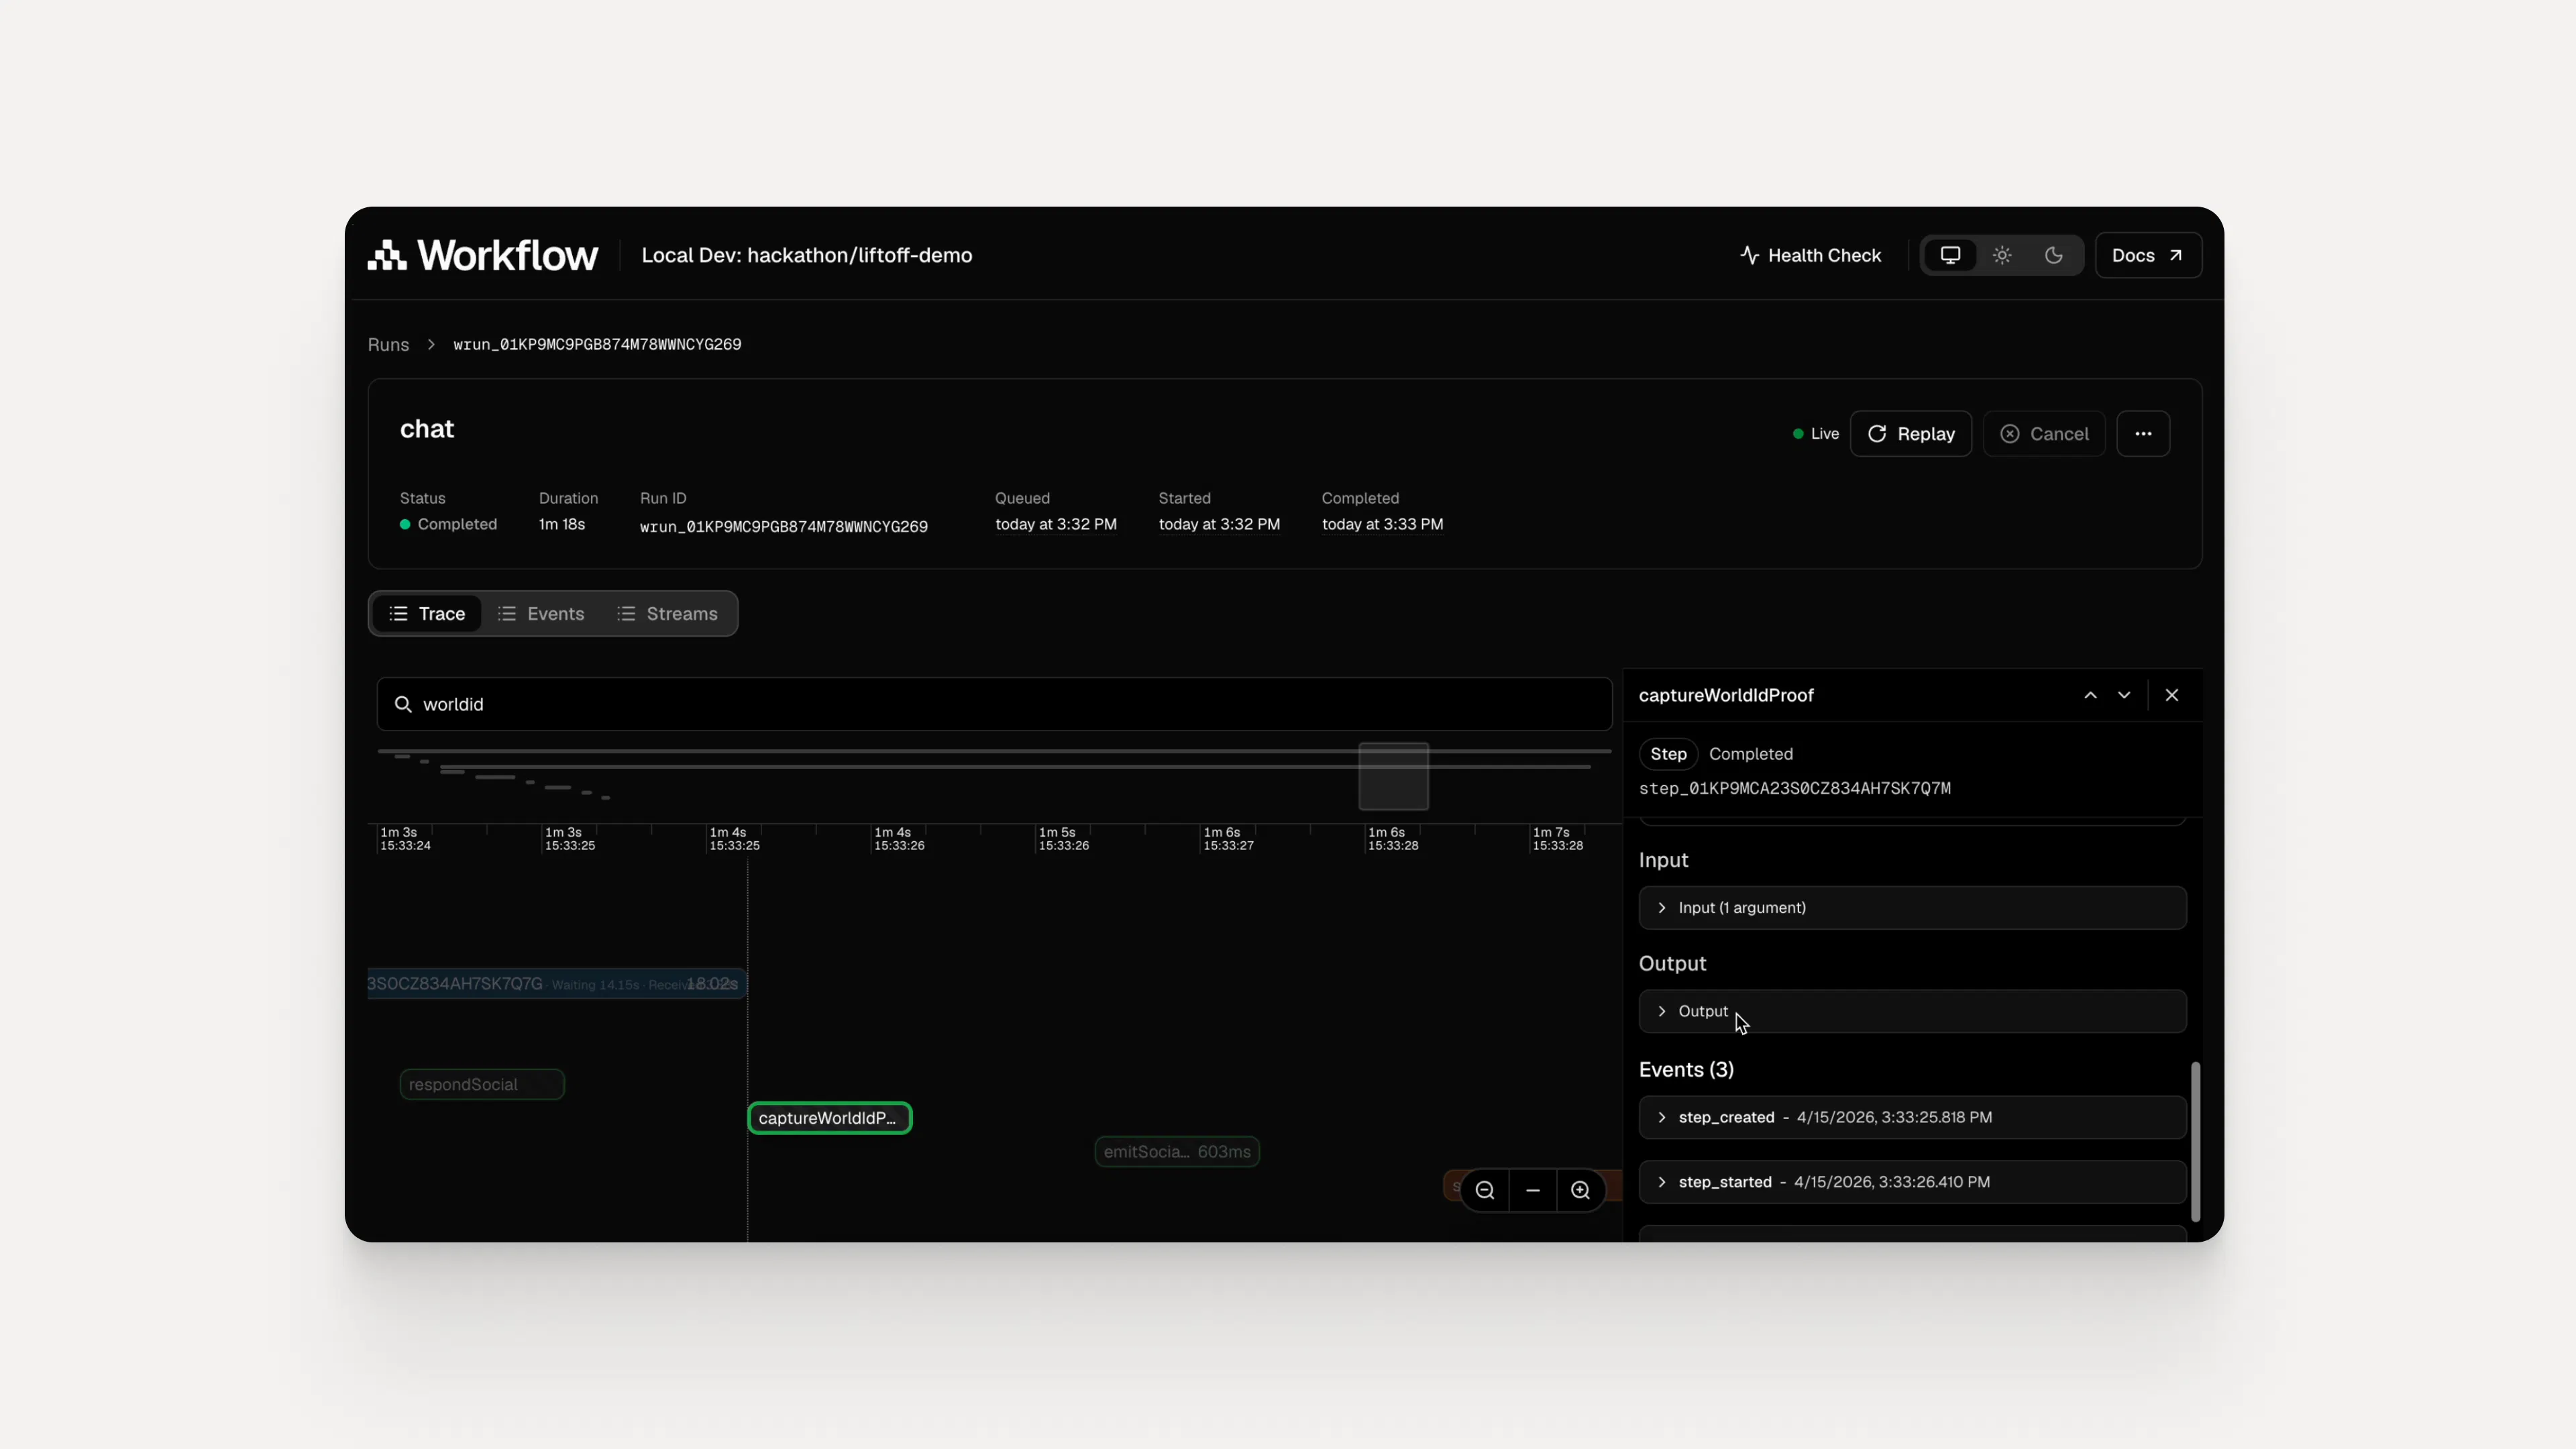Click the minus reset zoom icon
Screen dimensions: 2576x1449
click(1532, 1190)
